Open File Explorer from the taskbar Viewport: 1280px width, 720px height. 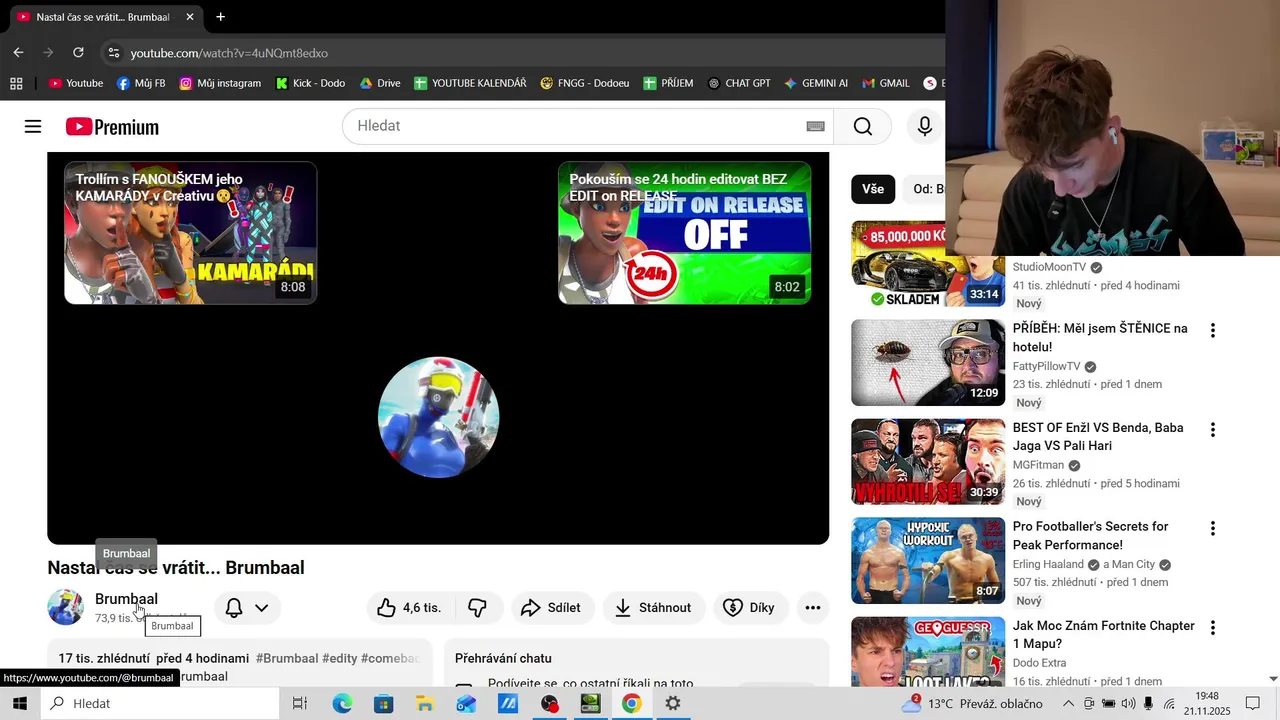425,704
